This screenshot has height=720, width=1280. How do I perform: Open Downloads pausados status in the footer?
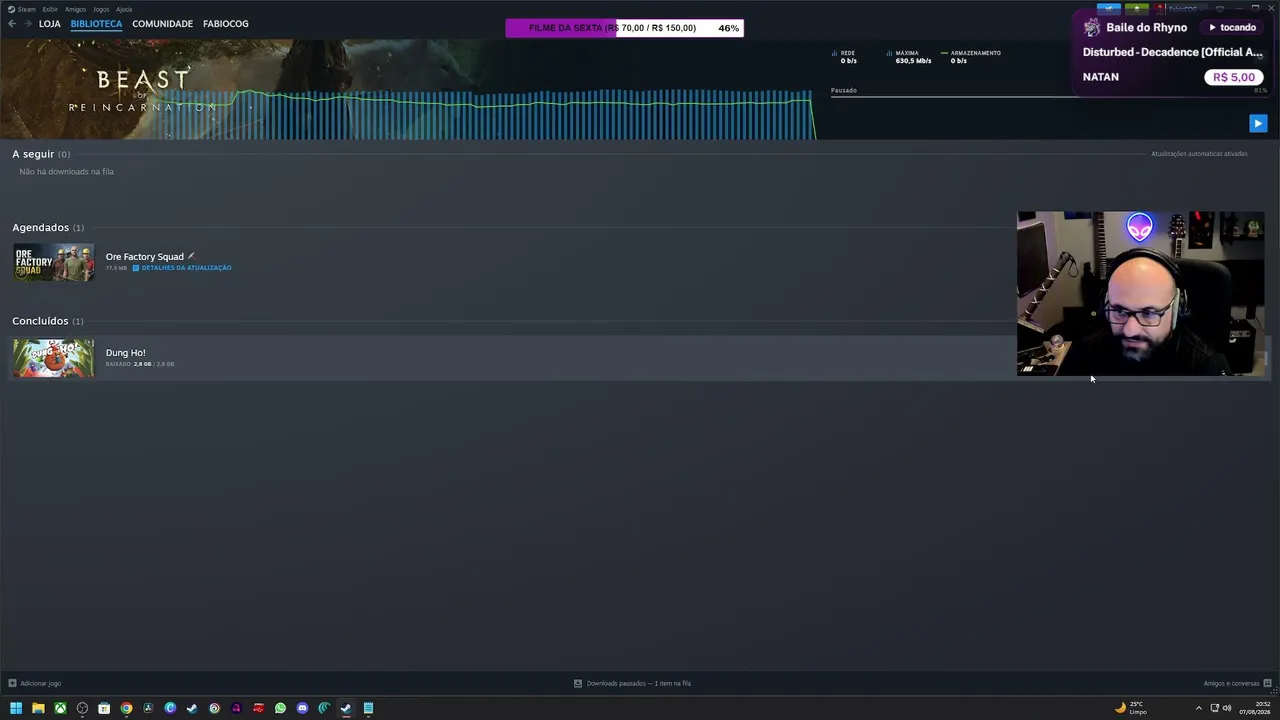coord(632,684)
